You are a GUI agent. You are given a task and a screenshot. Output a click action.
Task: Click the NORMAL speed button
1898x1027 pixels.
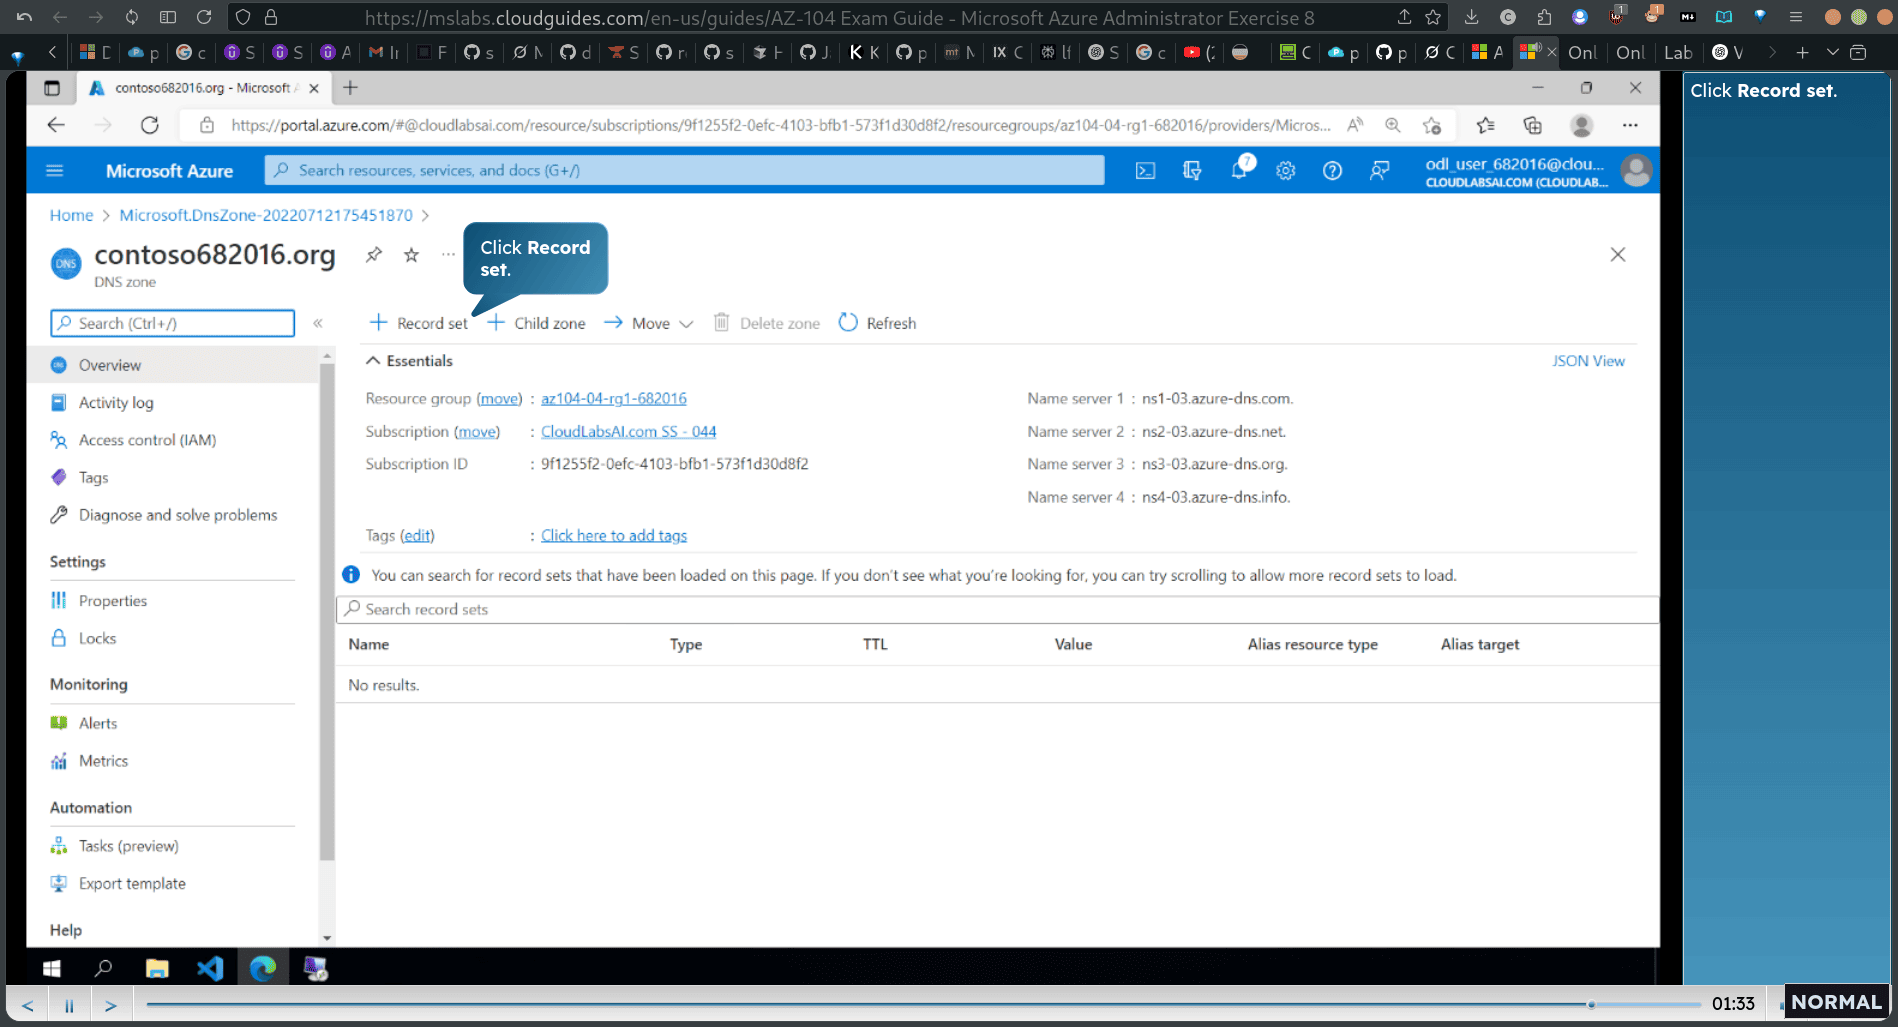pyautogui.click(x=1836, y=1002)
